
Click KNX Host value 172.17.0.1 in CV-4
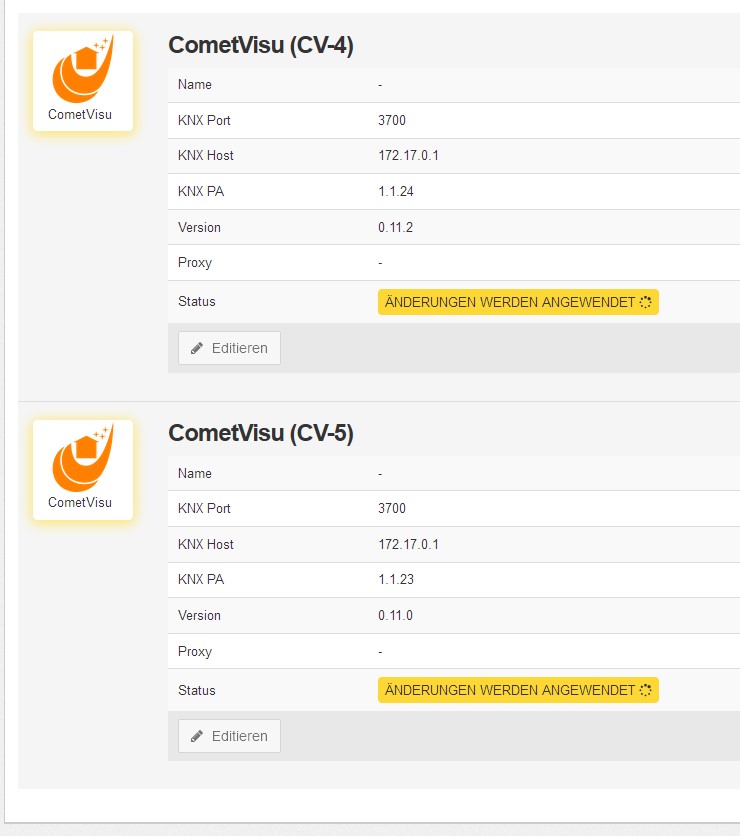pyautogui.click(x=408, y=156)
